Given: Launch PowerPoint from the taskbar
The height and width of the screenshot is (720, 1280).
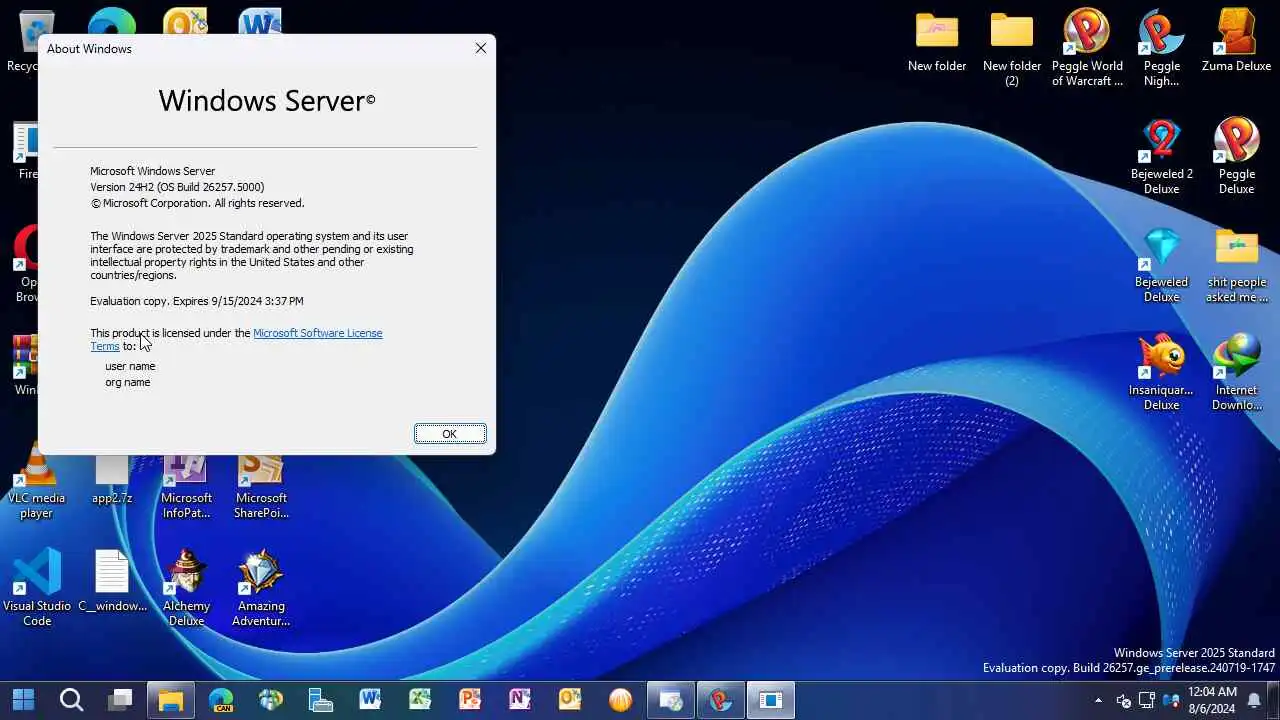Looking at the screenshot, I should tap(470, 700).
